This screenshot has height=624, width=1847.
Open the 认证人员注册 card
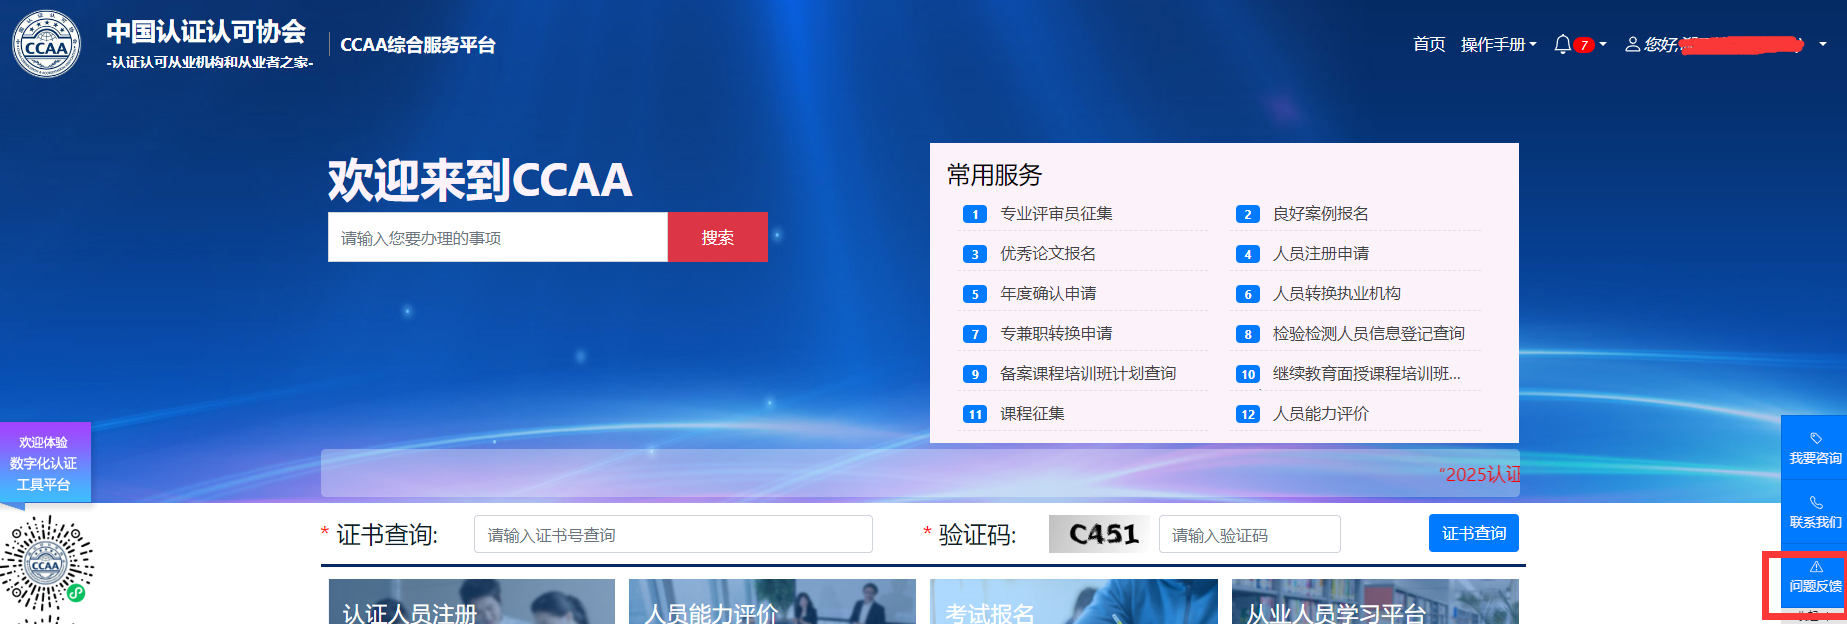pyautogui.click(x=472, y=601)
